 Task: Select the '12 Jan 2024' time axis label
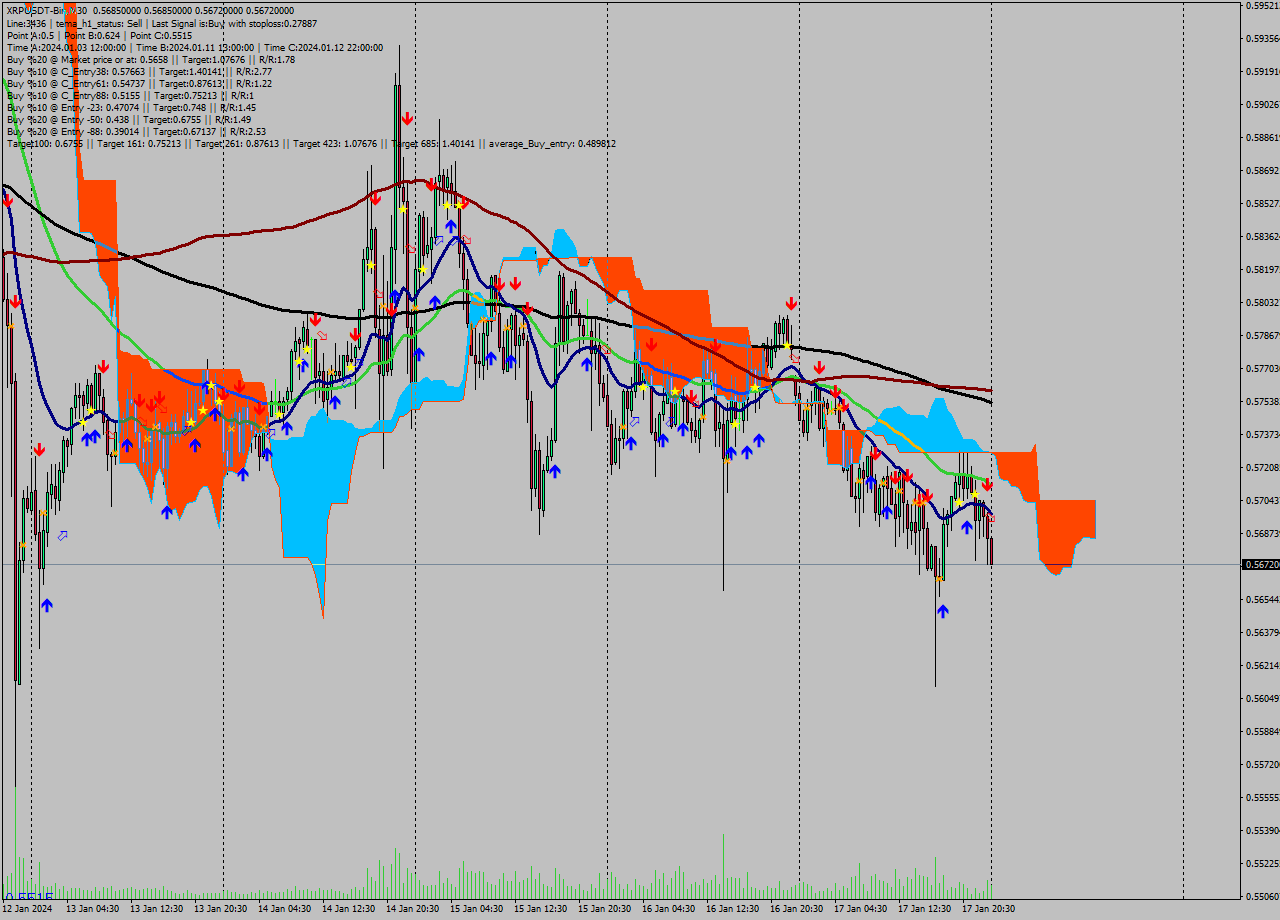(x=27, y=909)
